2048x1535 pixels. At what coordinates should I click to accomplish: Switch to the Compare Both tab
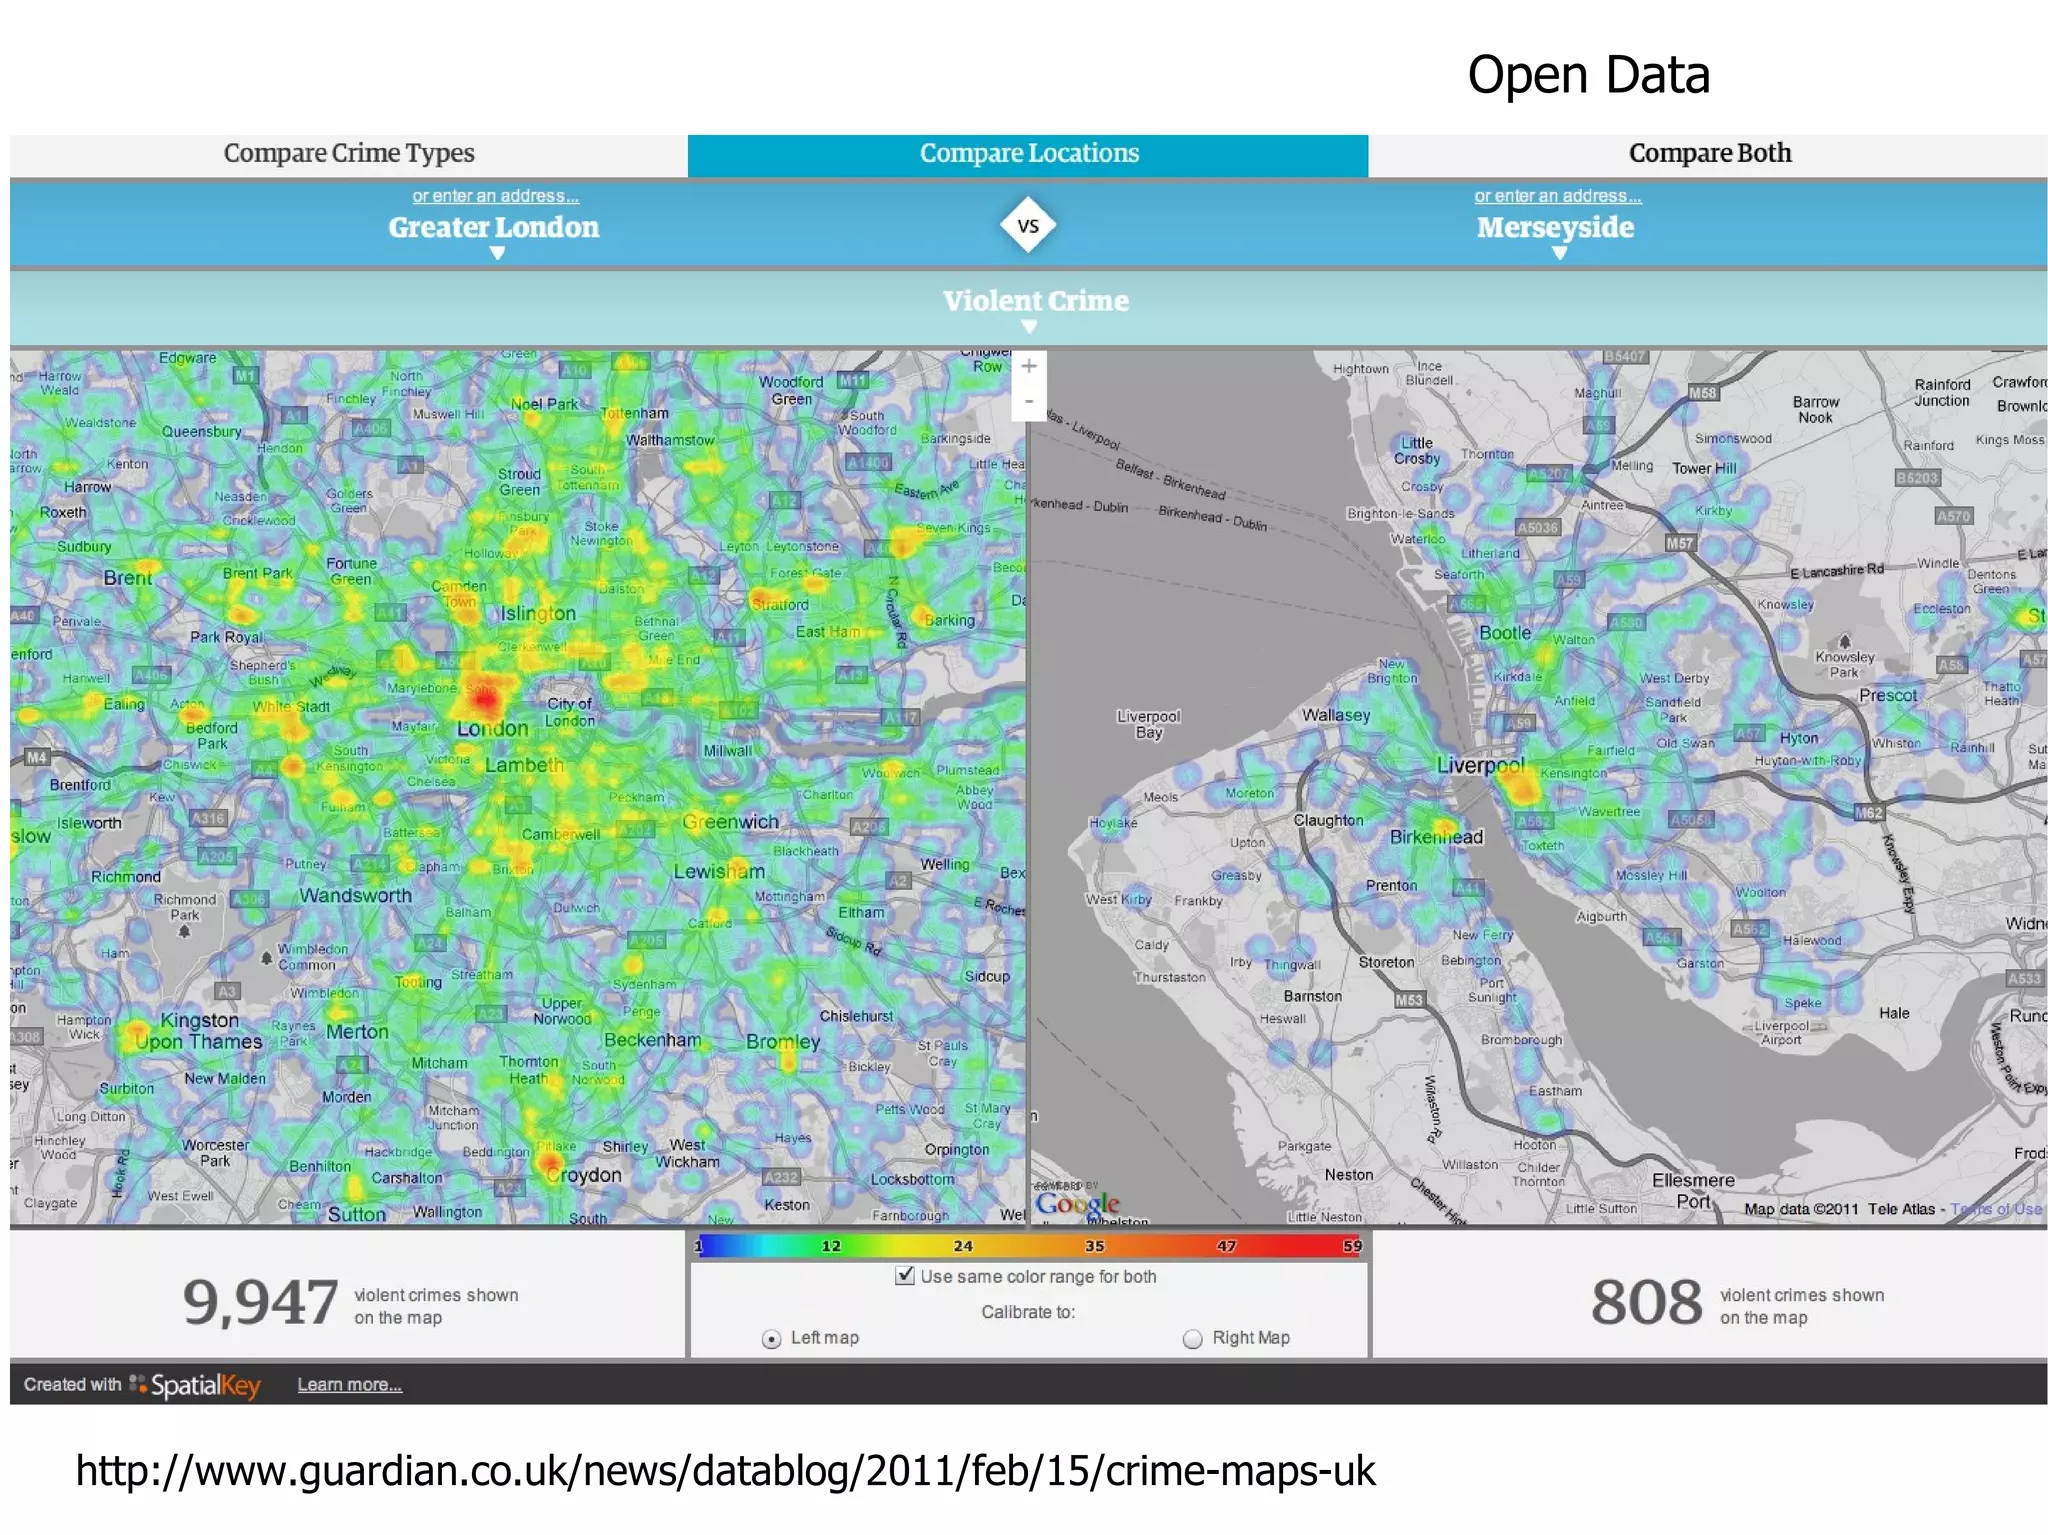[x=1709, y=154]
